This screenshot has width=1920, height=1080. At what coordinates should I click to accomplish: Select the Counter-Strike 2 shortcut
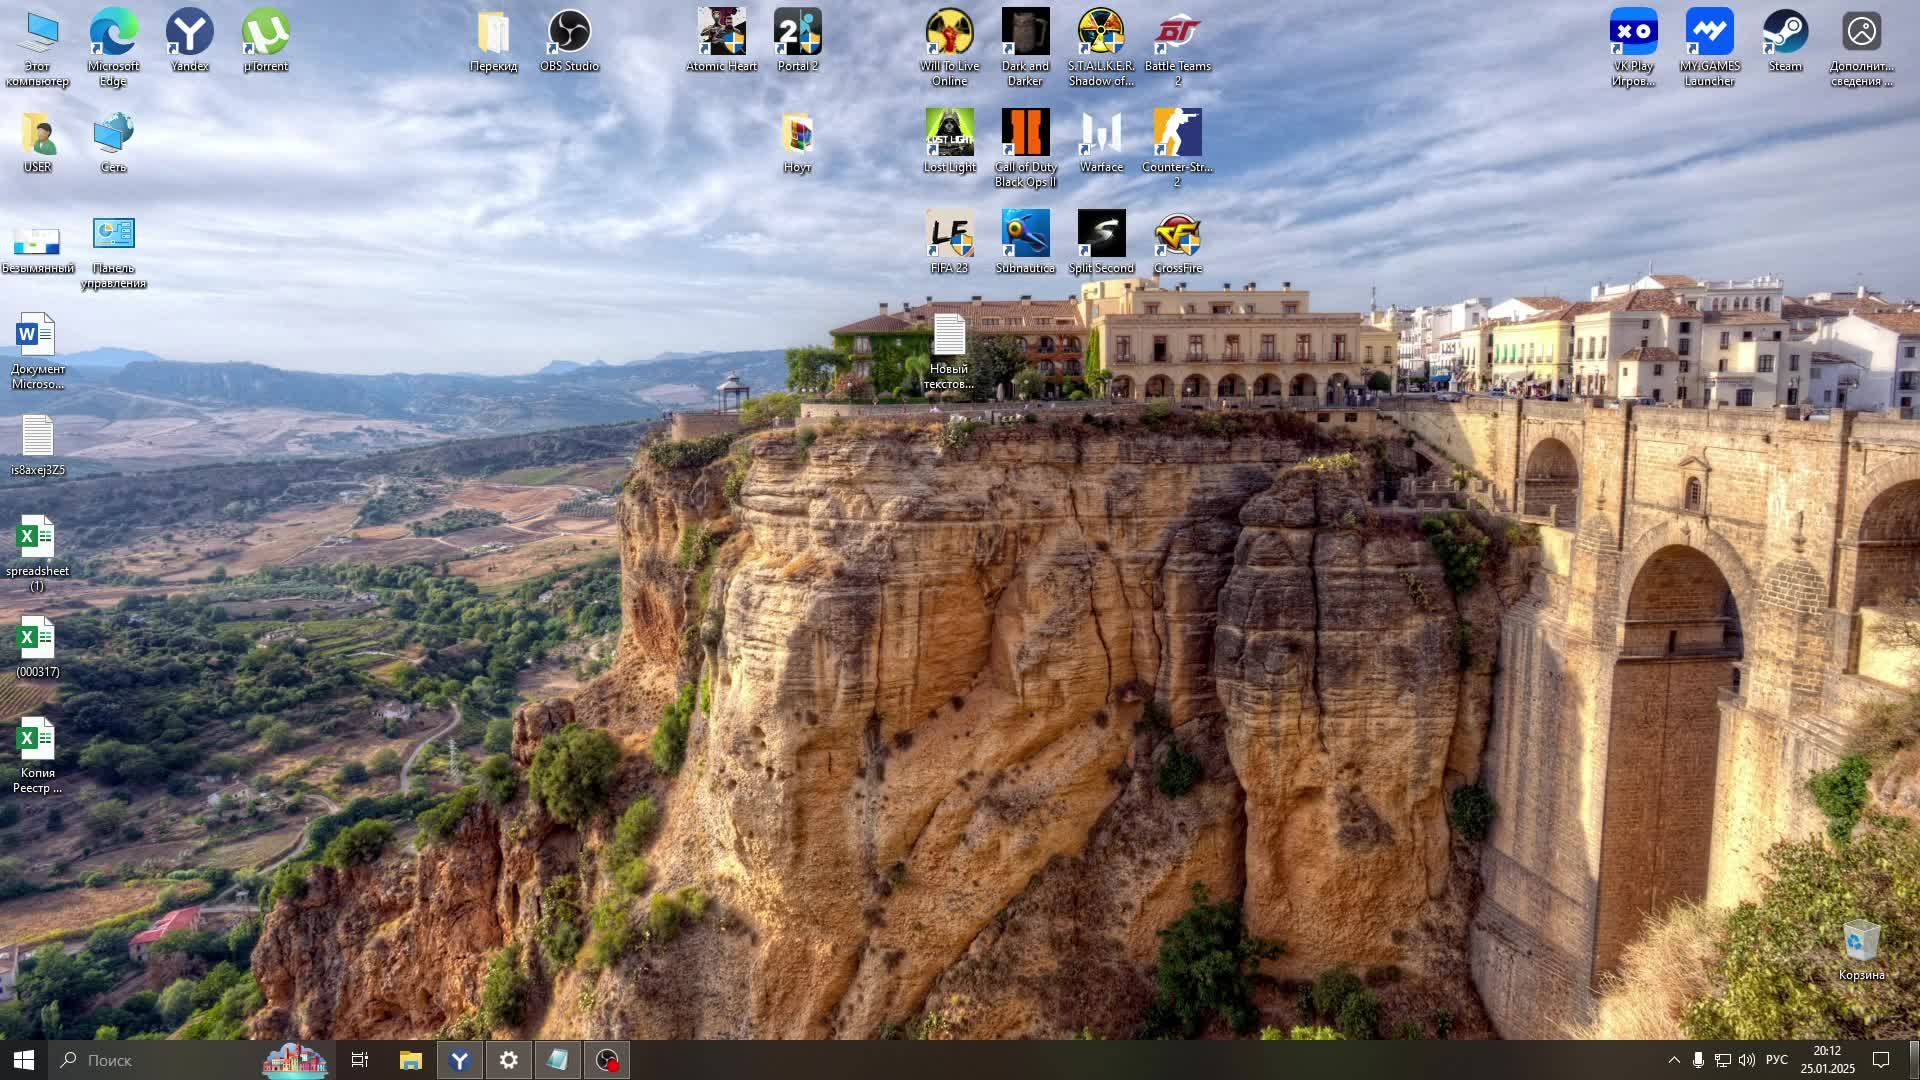pyautogui.click(x=1177, y=149)
